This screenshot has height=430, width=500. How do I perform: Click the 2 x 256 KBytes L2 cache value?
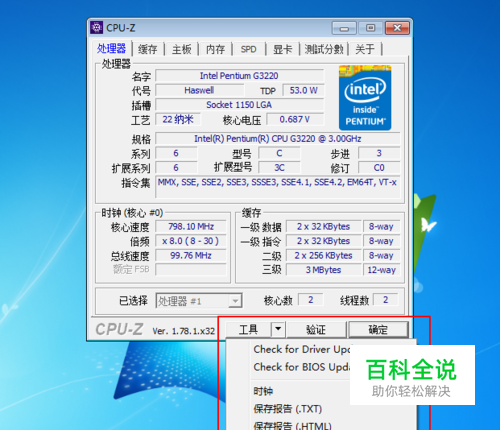[x=324, y=256]
